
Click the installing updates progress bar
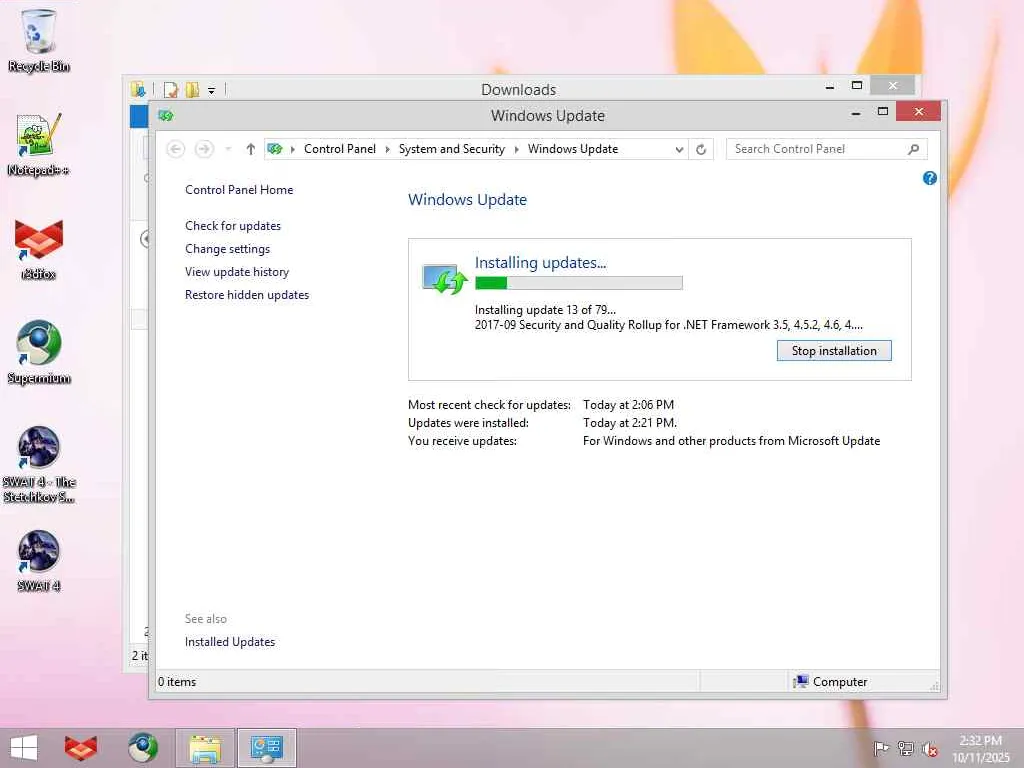(579, 283)
